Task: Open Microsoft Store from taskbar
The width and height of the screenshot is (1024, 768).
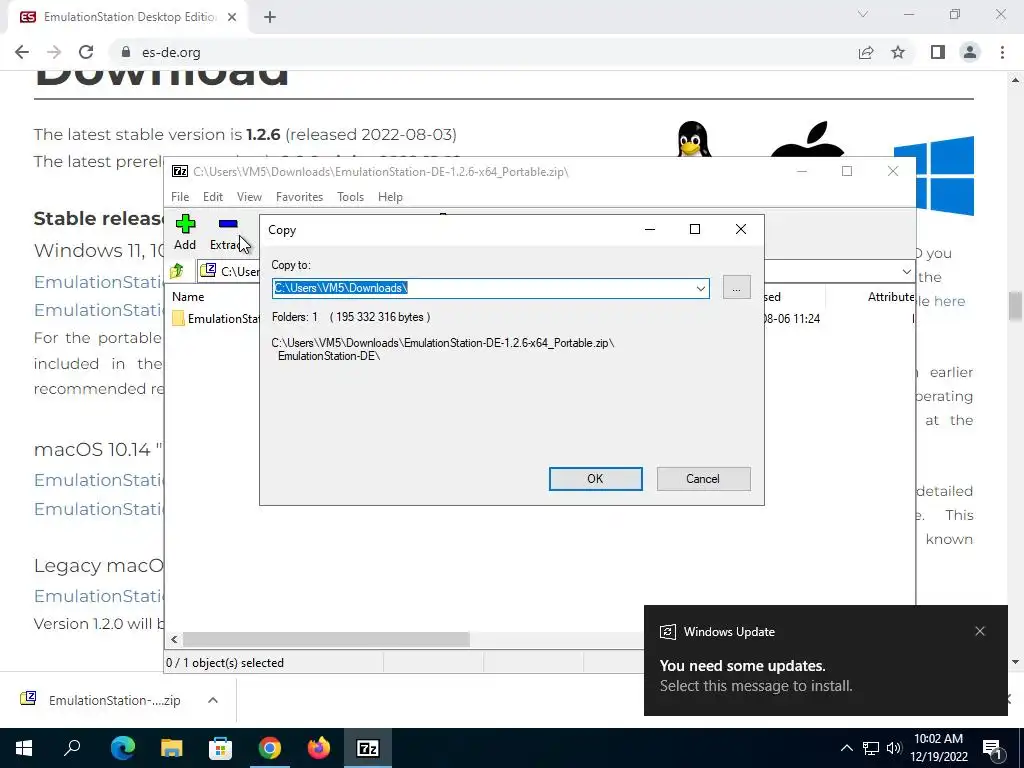Action: click(220, 748)
